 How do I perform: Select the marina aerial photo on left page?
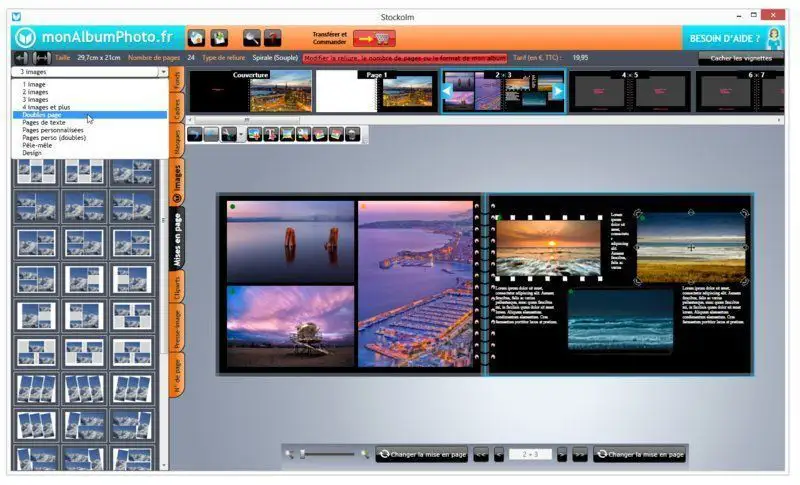tap(415, 284)
